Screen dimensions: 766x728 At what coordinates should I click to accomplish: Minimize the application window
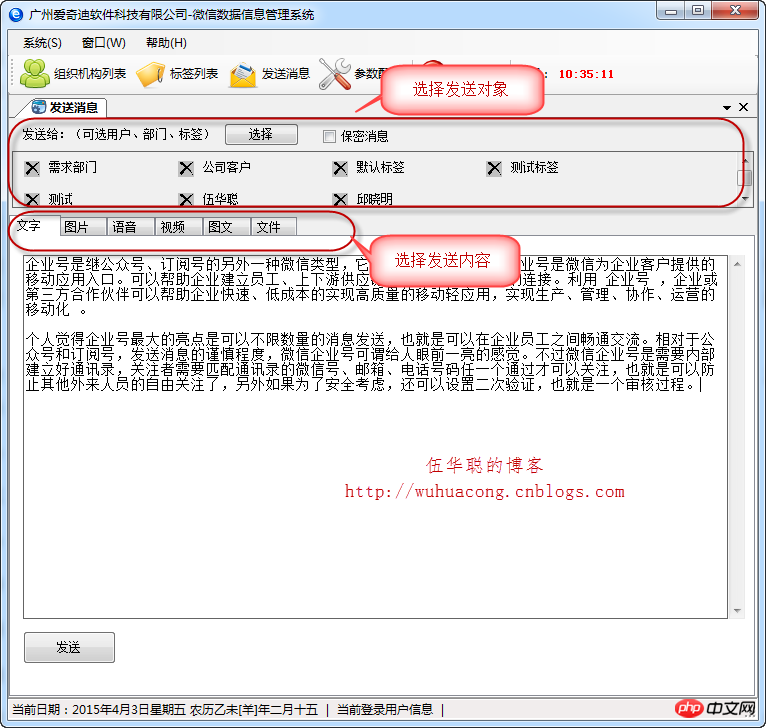point(671,11)
